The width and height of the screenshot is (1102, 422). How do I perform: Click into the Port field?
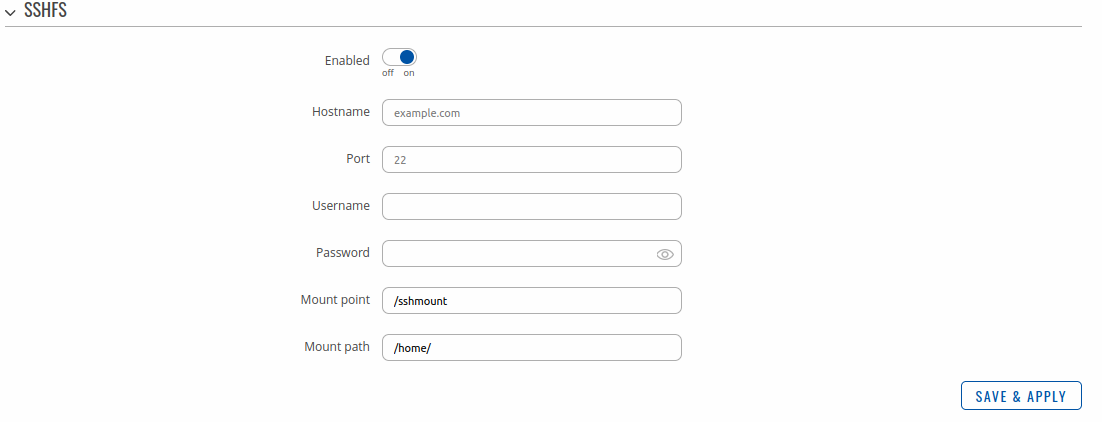point(531,160)
